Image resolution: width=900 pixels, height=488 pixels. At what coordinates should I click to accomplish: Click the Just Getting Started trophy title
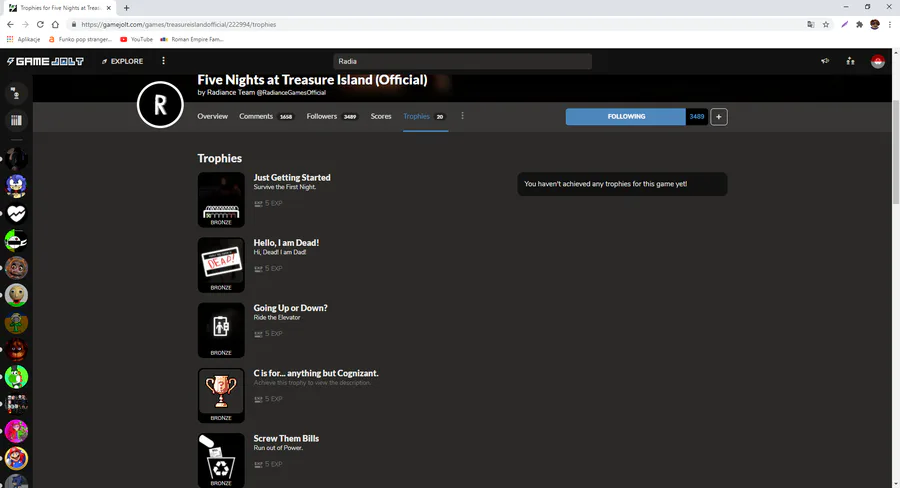(292, 177)
